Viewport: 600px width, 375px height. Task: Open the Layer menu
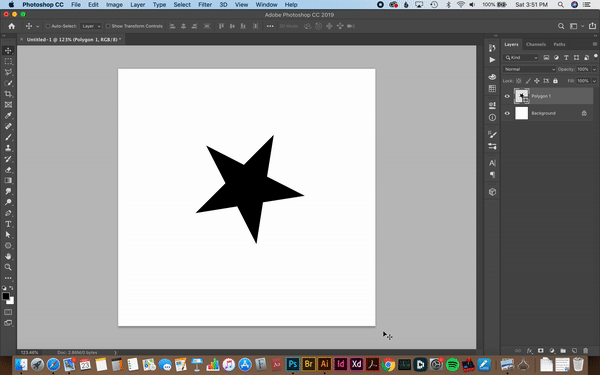click(x=137, y=5)
